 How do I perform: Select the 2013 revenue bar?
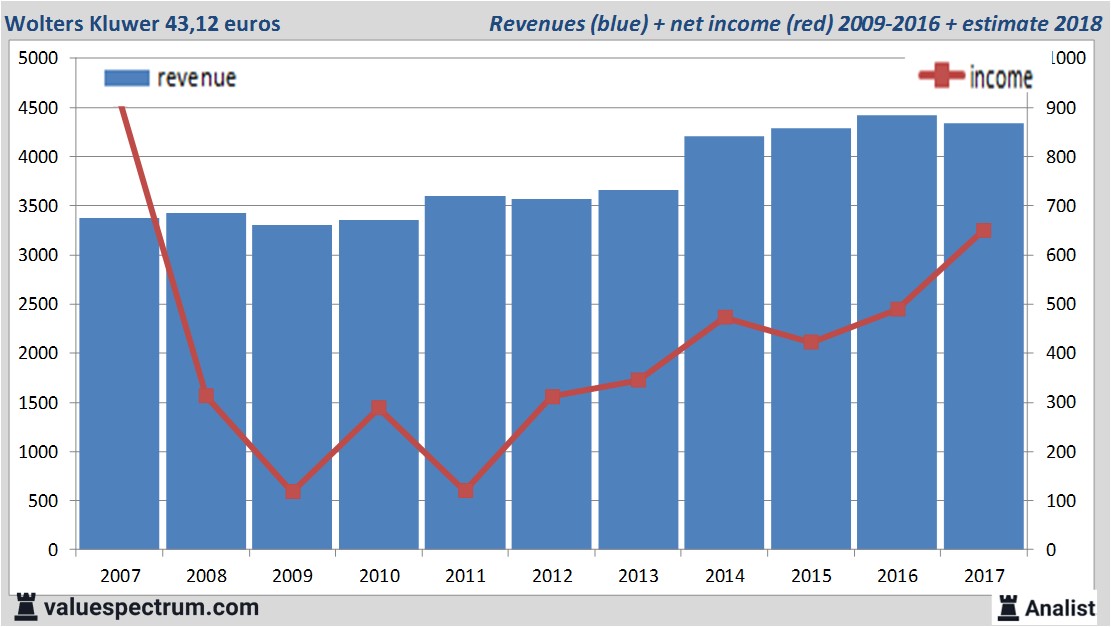(x=638, y=369)
